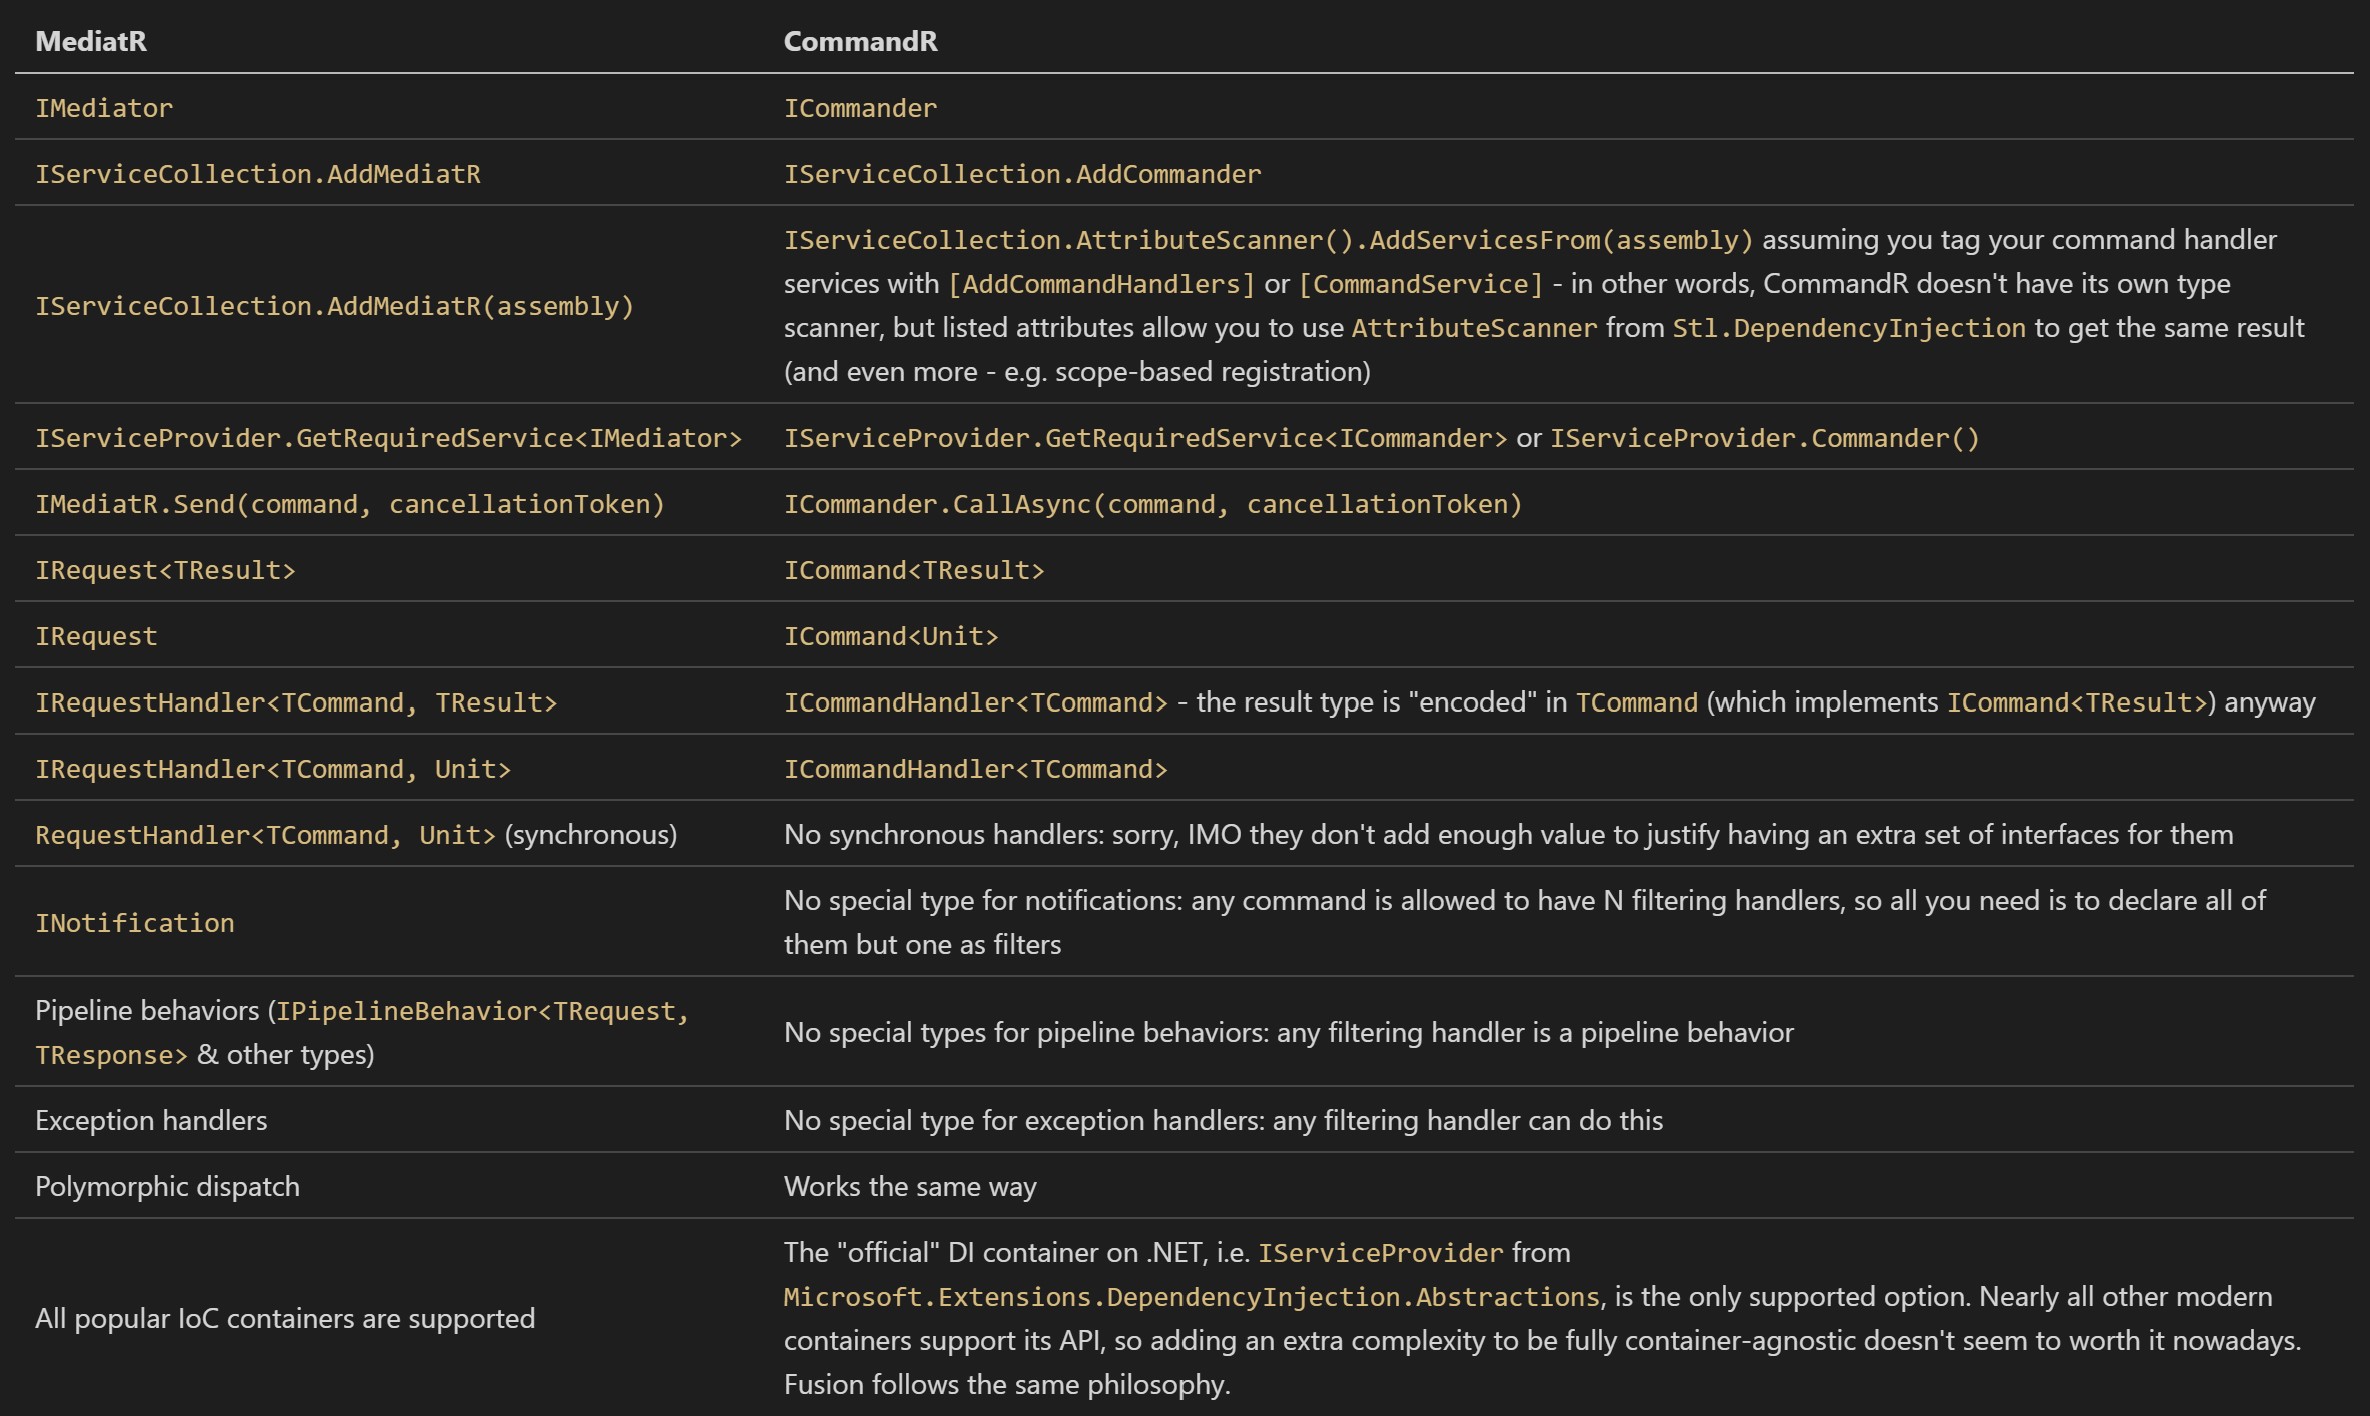Click the INotification code text
This screenshot has width=2370, height=1416.
135,923
